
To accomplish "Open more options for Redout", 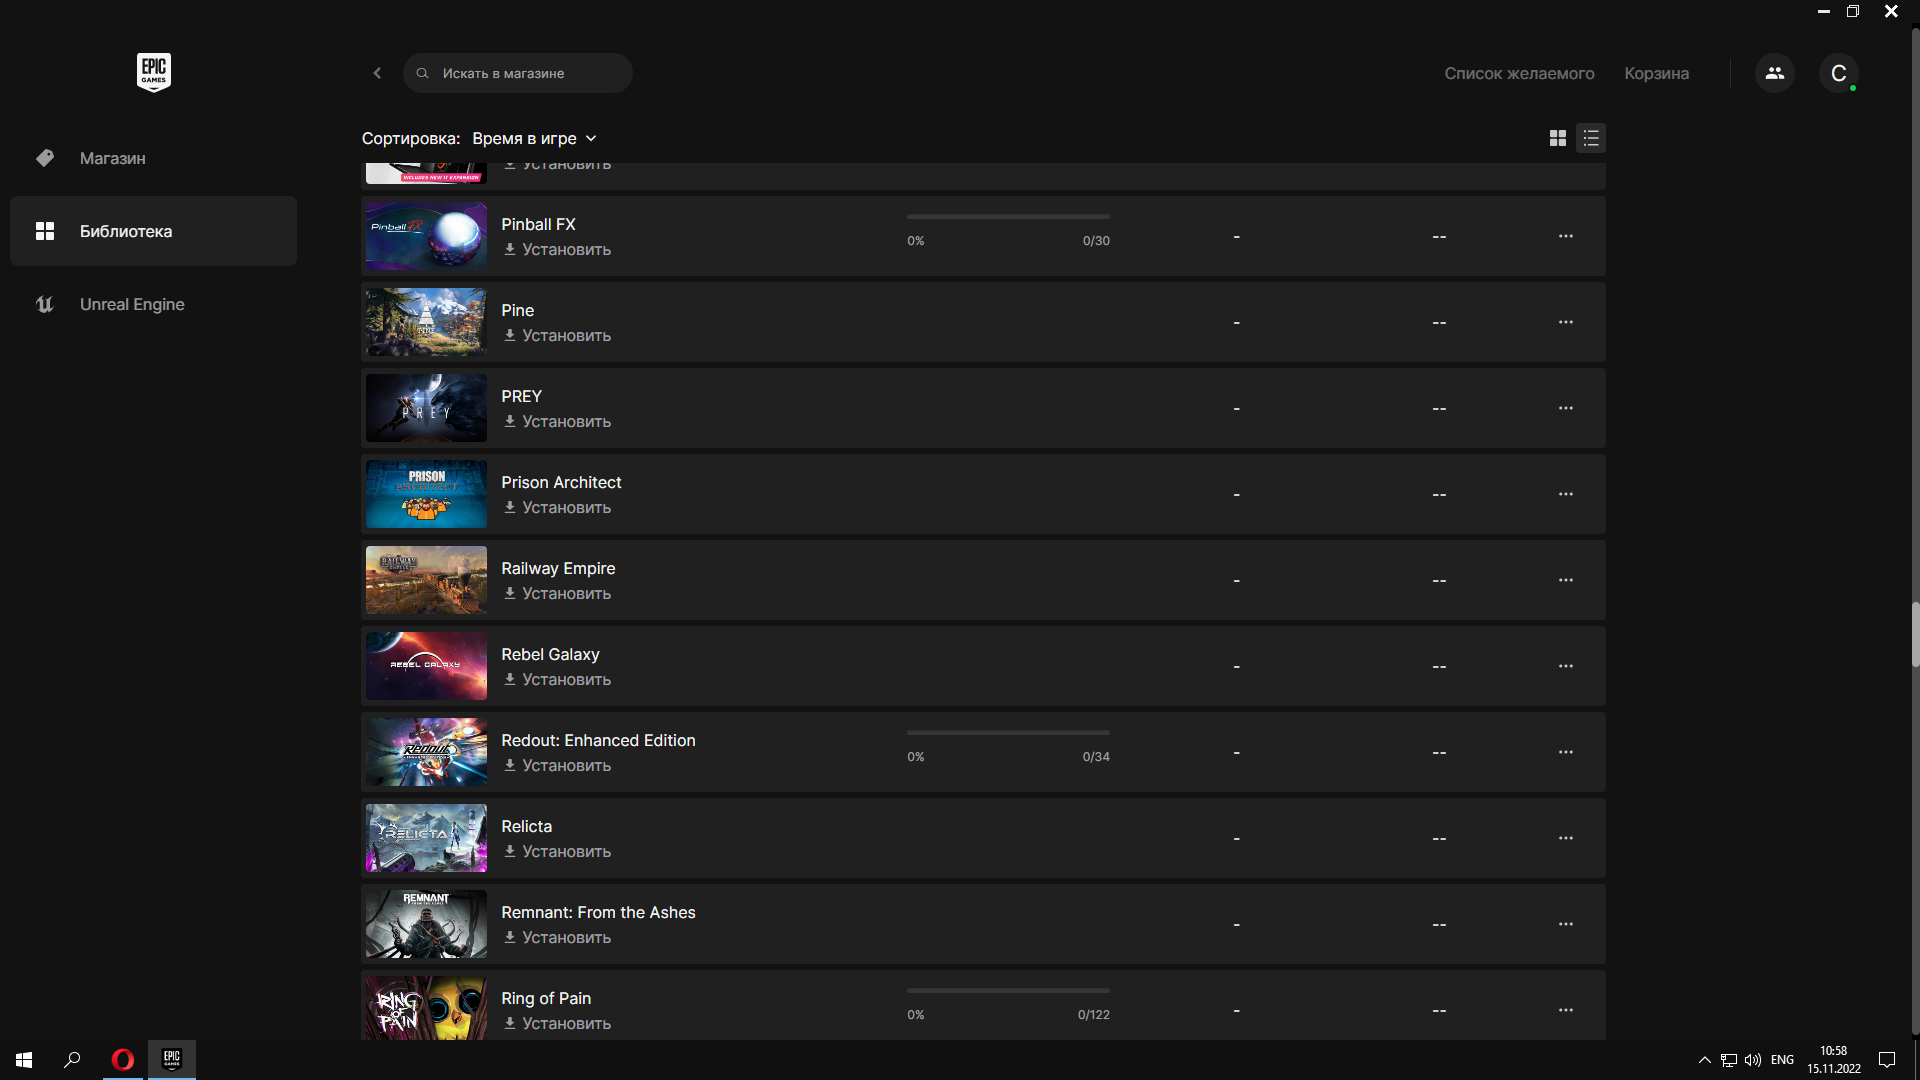I will pos(1565,752).
